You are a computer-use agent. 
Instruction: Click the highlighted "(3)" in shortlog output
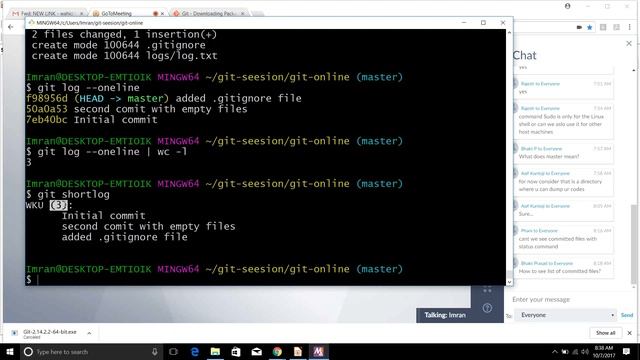58,205
